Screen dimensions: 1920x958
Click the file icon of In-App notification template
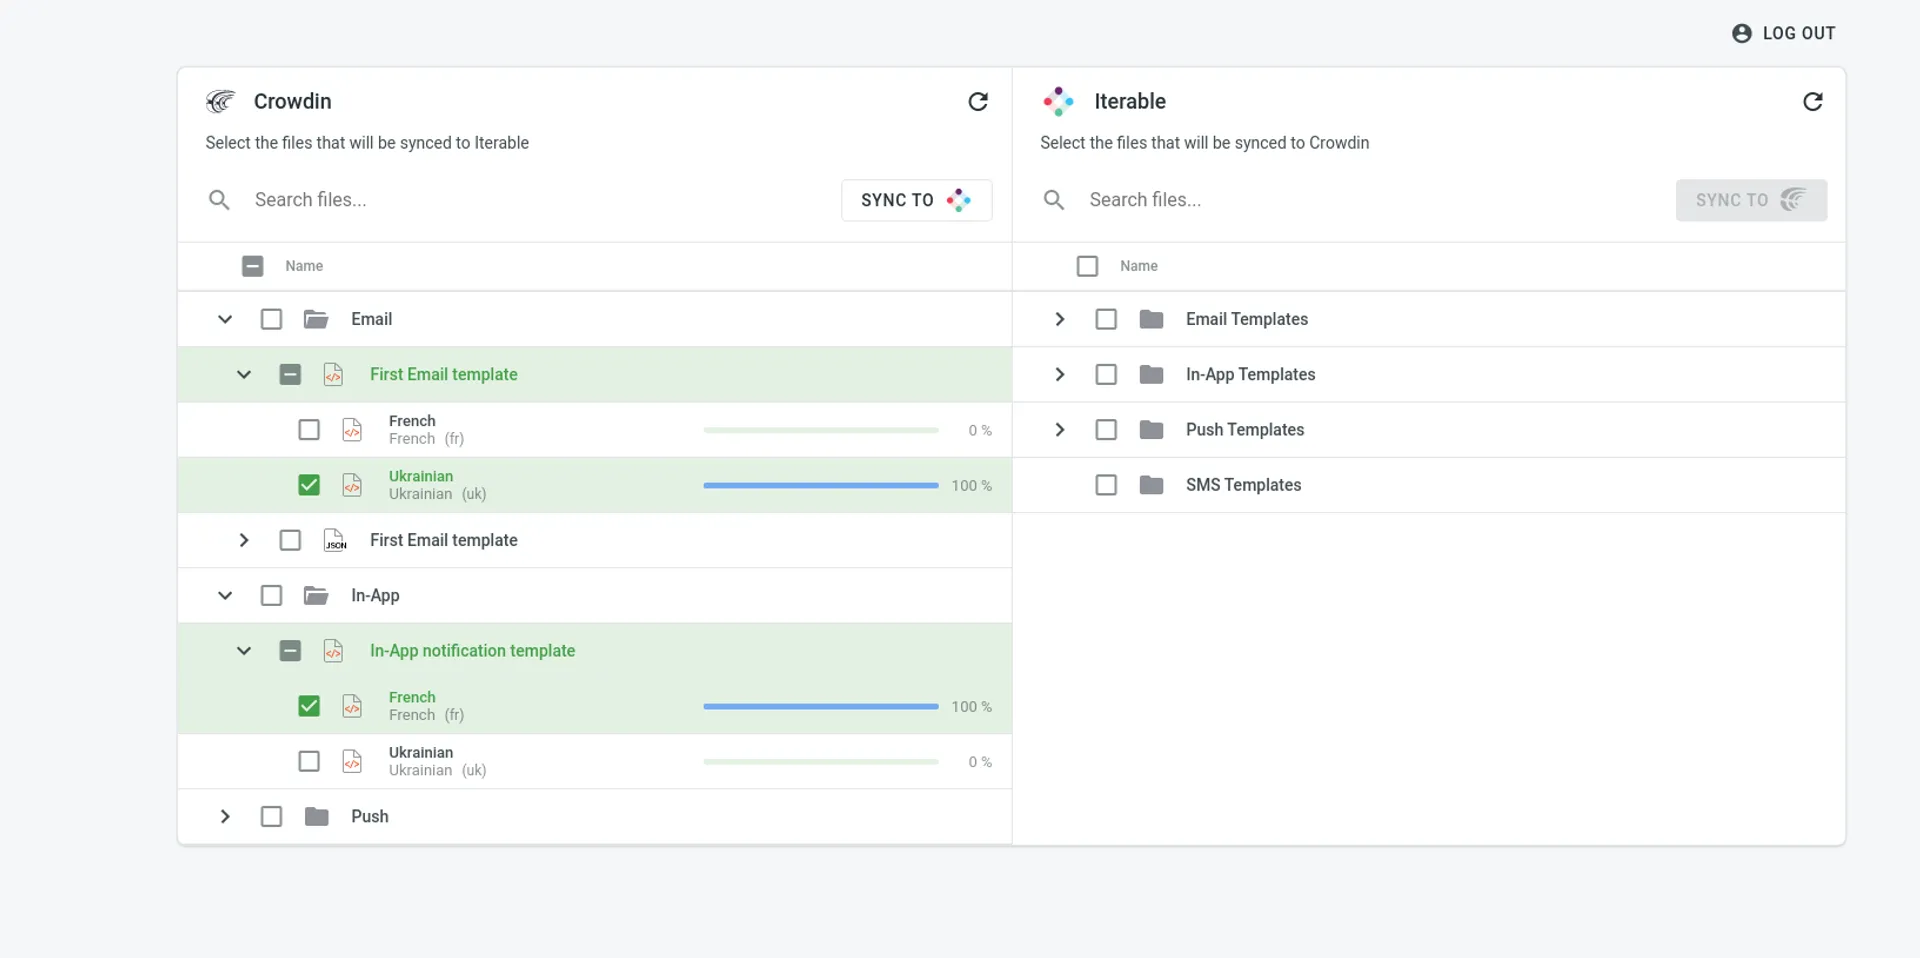[x=334, y=651]
